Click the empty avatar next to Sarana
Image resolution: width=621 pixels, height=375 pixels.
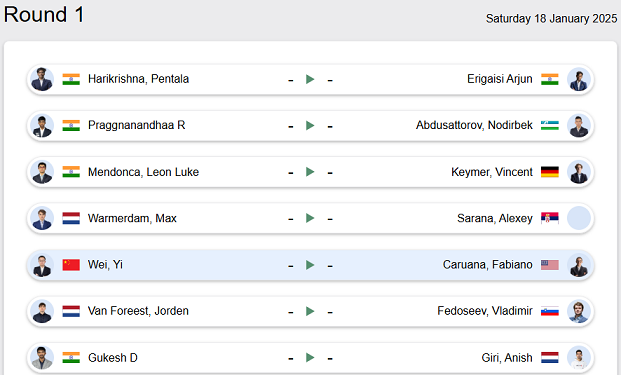(579, 218)
